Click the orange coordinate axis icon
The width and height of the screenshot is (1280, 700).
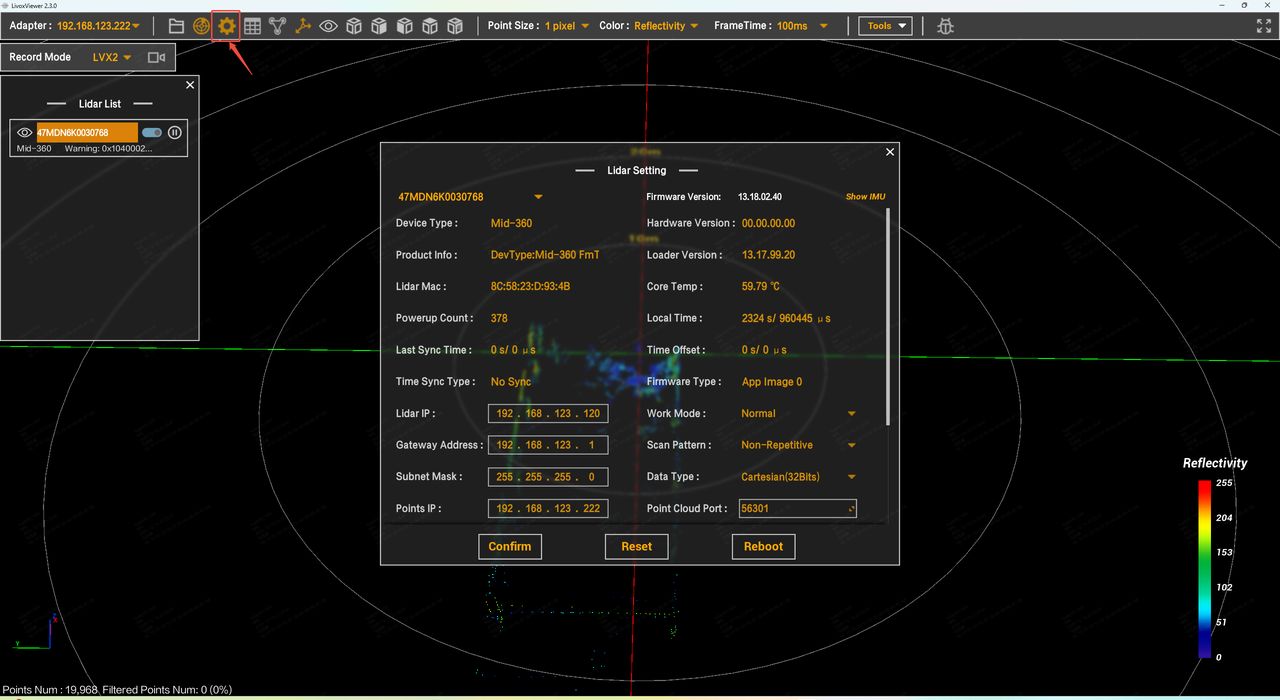[303, 26]
